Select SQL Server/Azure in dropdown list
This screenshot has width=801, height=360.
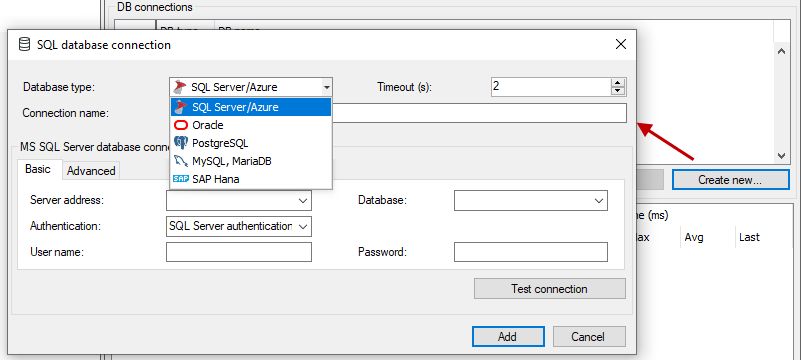[251, 107]
